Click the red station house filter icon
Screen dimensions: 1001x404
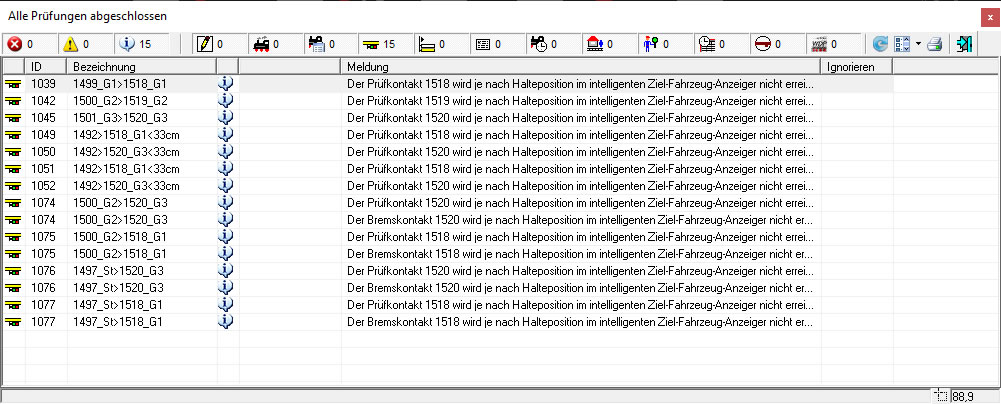point(595,44)
